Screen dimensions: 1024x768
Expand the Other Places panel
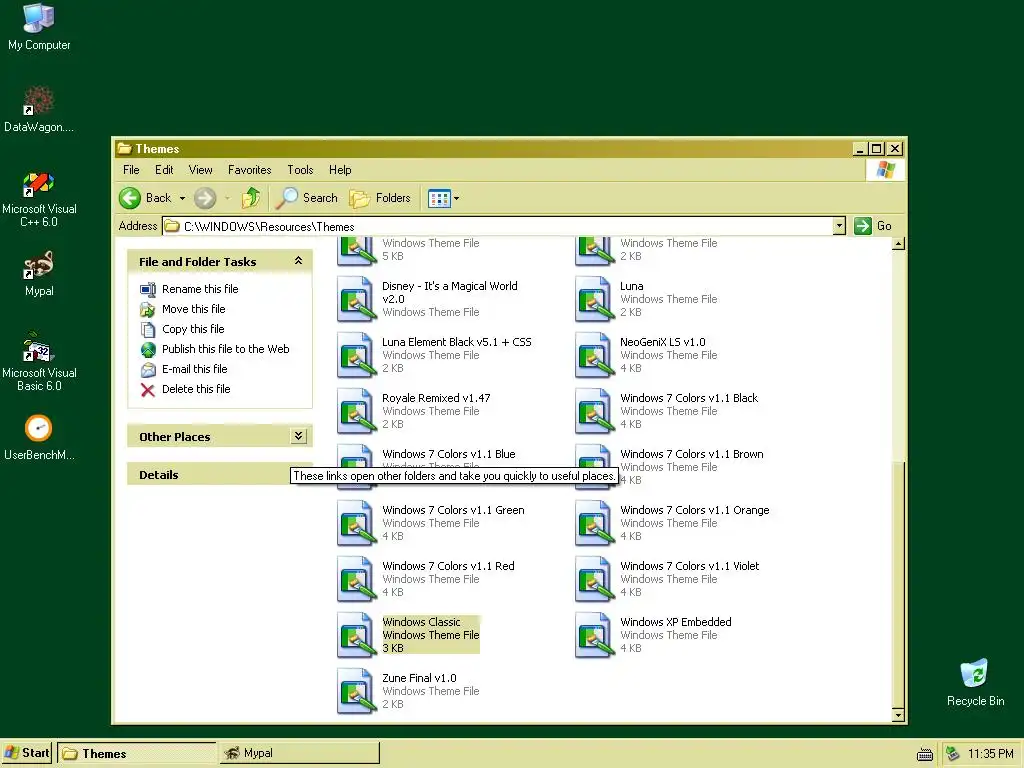pos(298,436)
